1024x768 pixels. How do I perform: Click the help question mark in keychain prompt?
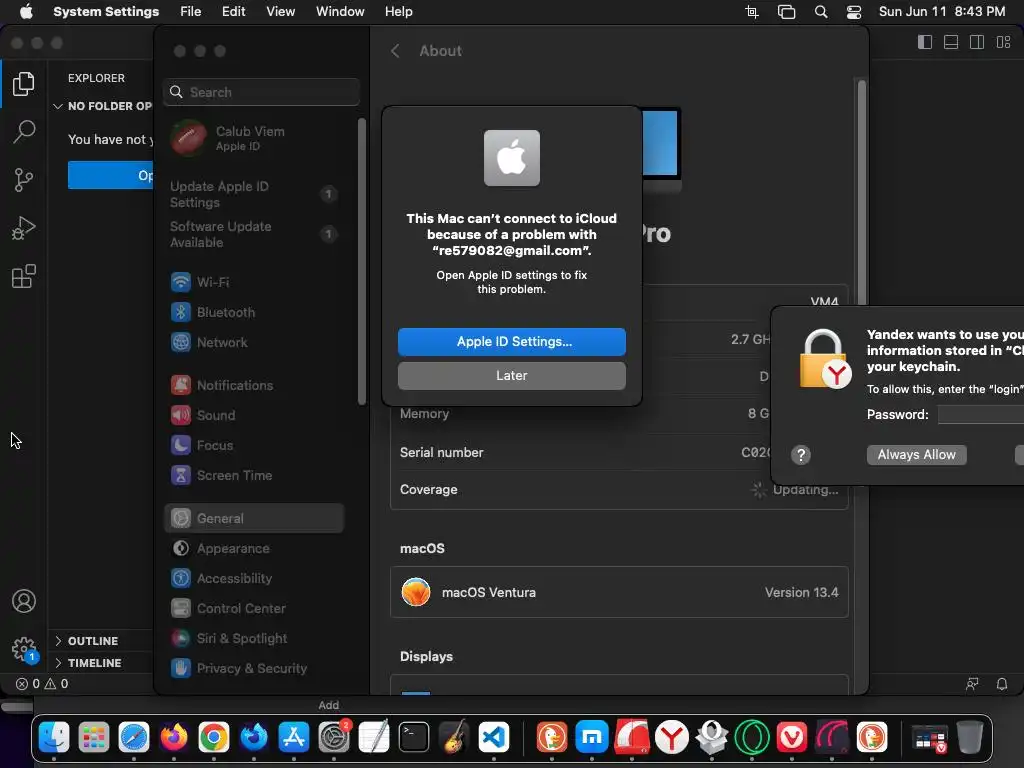[801, 455]
